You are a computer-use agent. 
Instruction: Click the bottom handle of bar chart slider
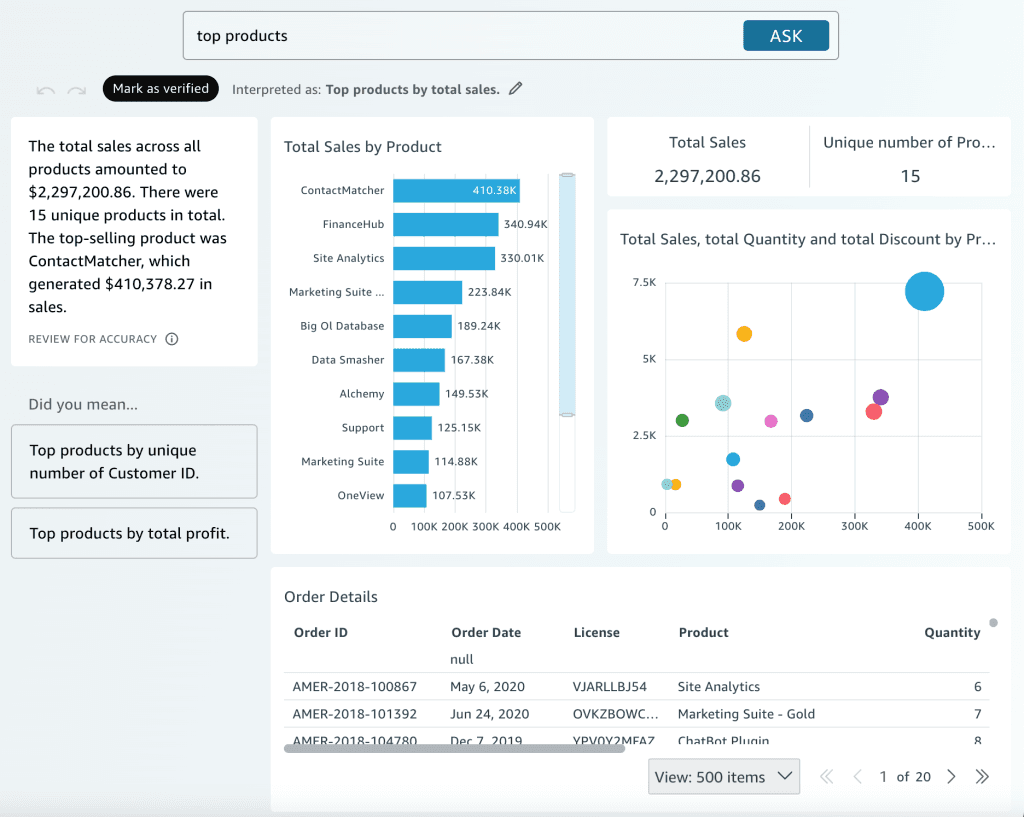[567, 415]
